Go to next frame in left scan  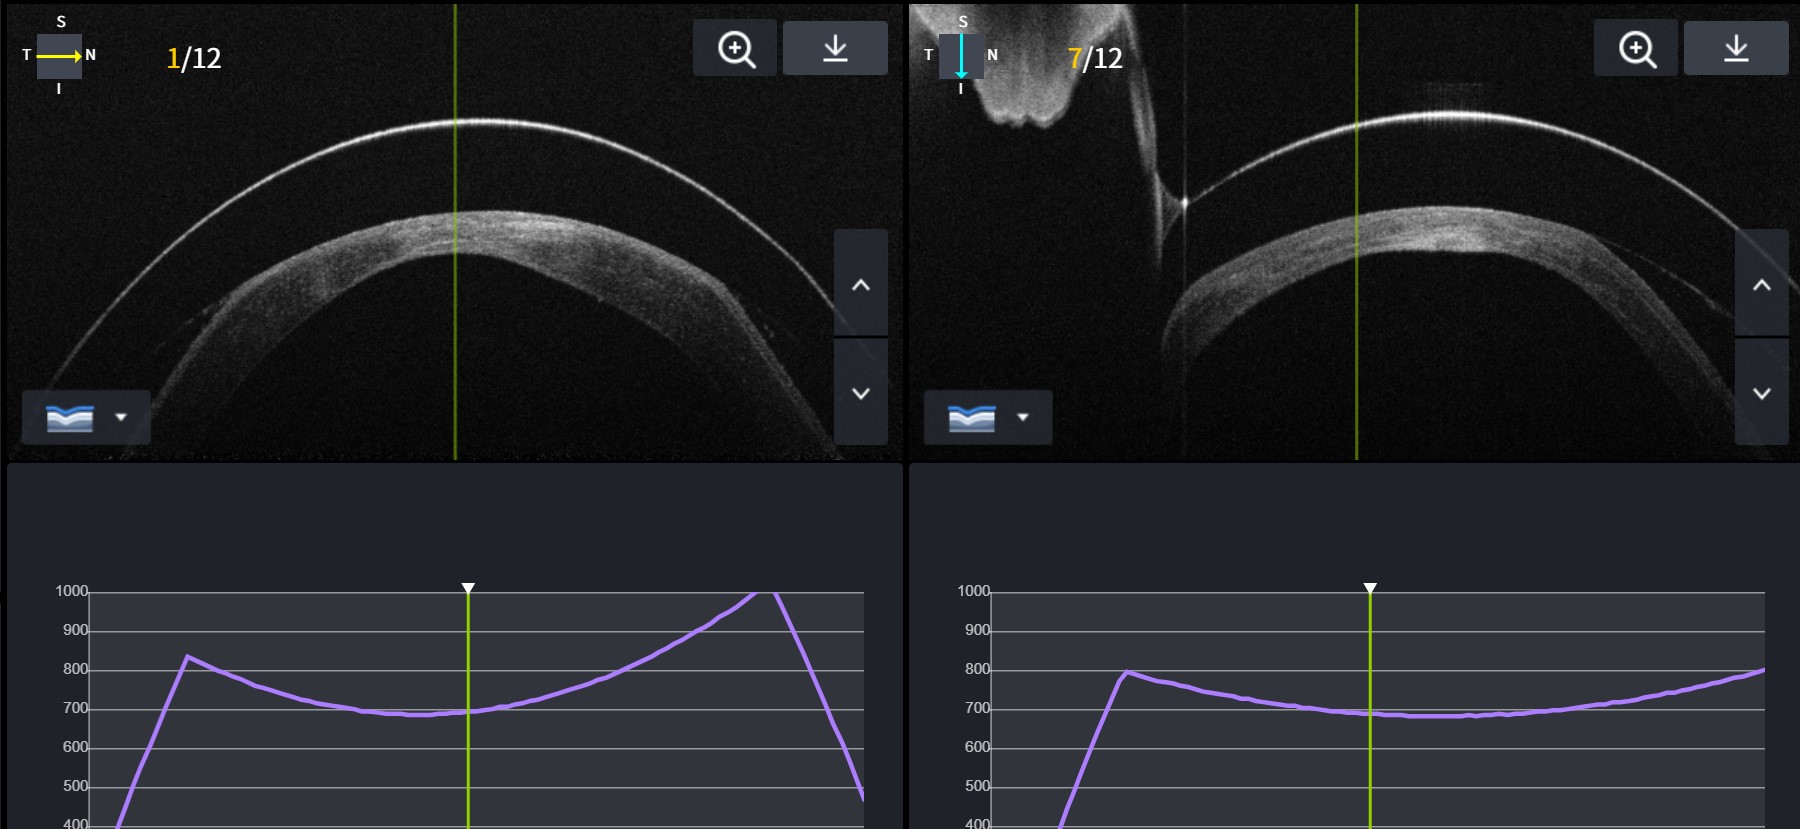click(860, 393)
